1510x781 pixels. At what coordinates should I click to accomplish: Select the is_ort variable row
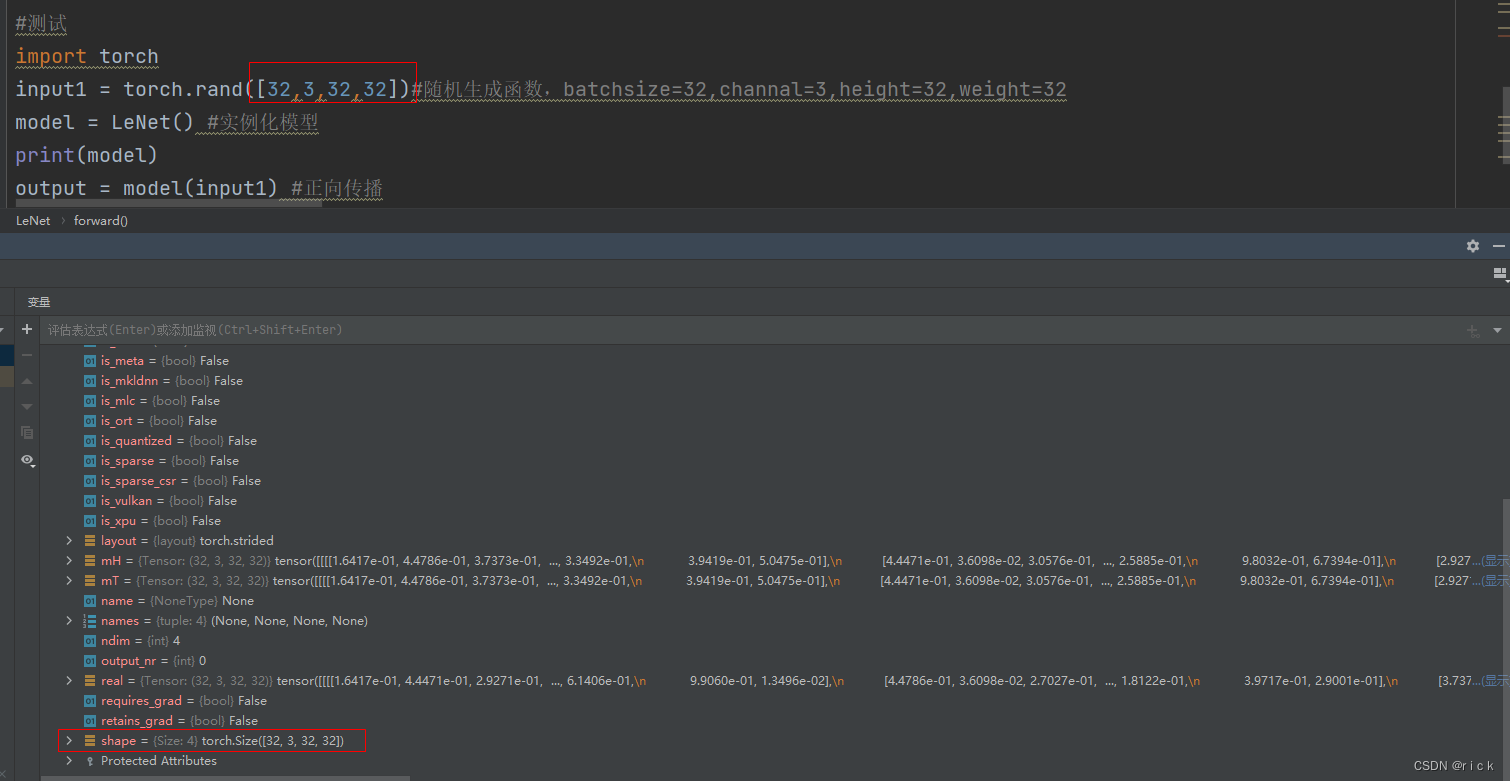[150, 421]
